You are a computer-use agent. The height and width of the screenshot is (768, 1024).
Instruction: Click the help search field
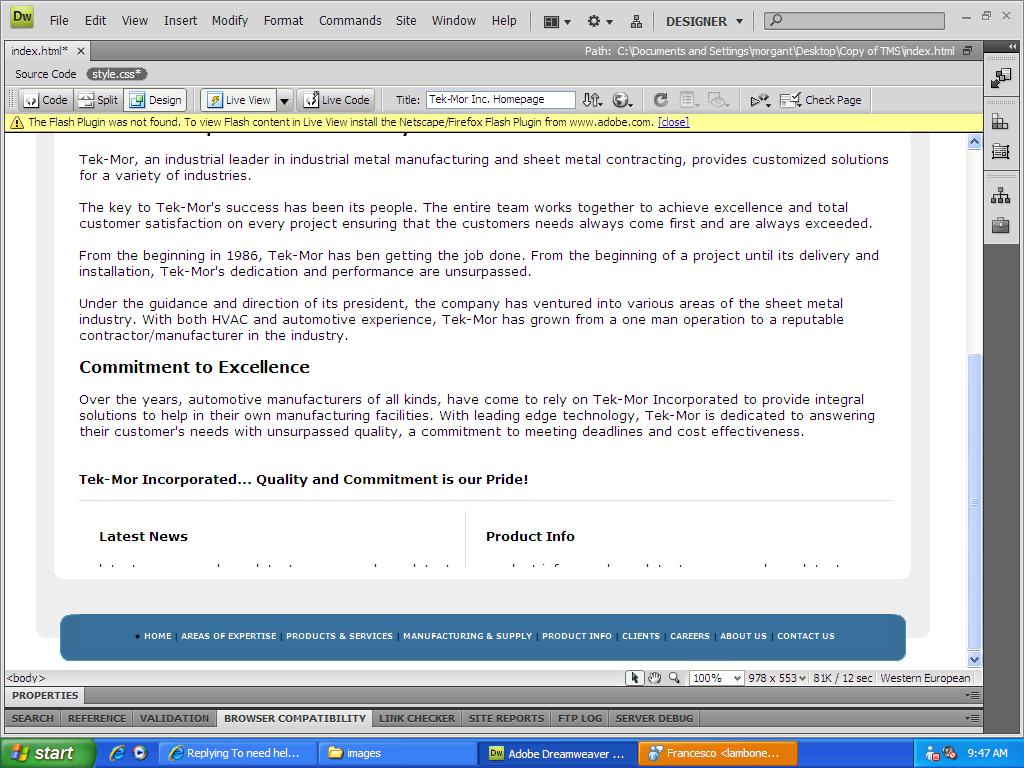point(854,21)
